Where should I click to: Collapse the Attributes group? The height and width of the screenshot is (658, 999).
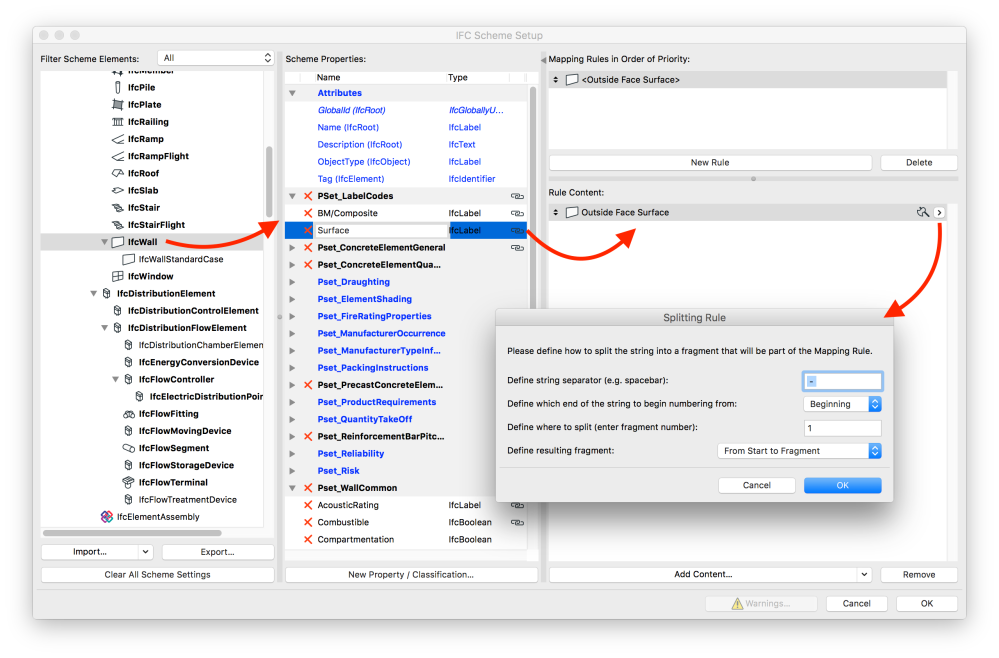click(292, 93)
